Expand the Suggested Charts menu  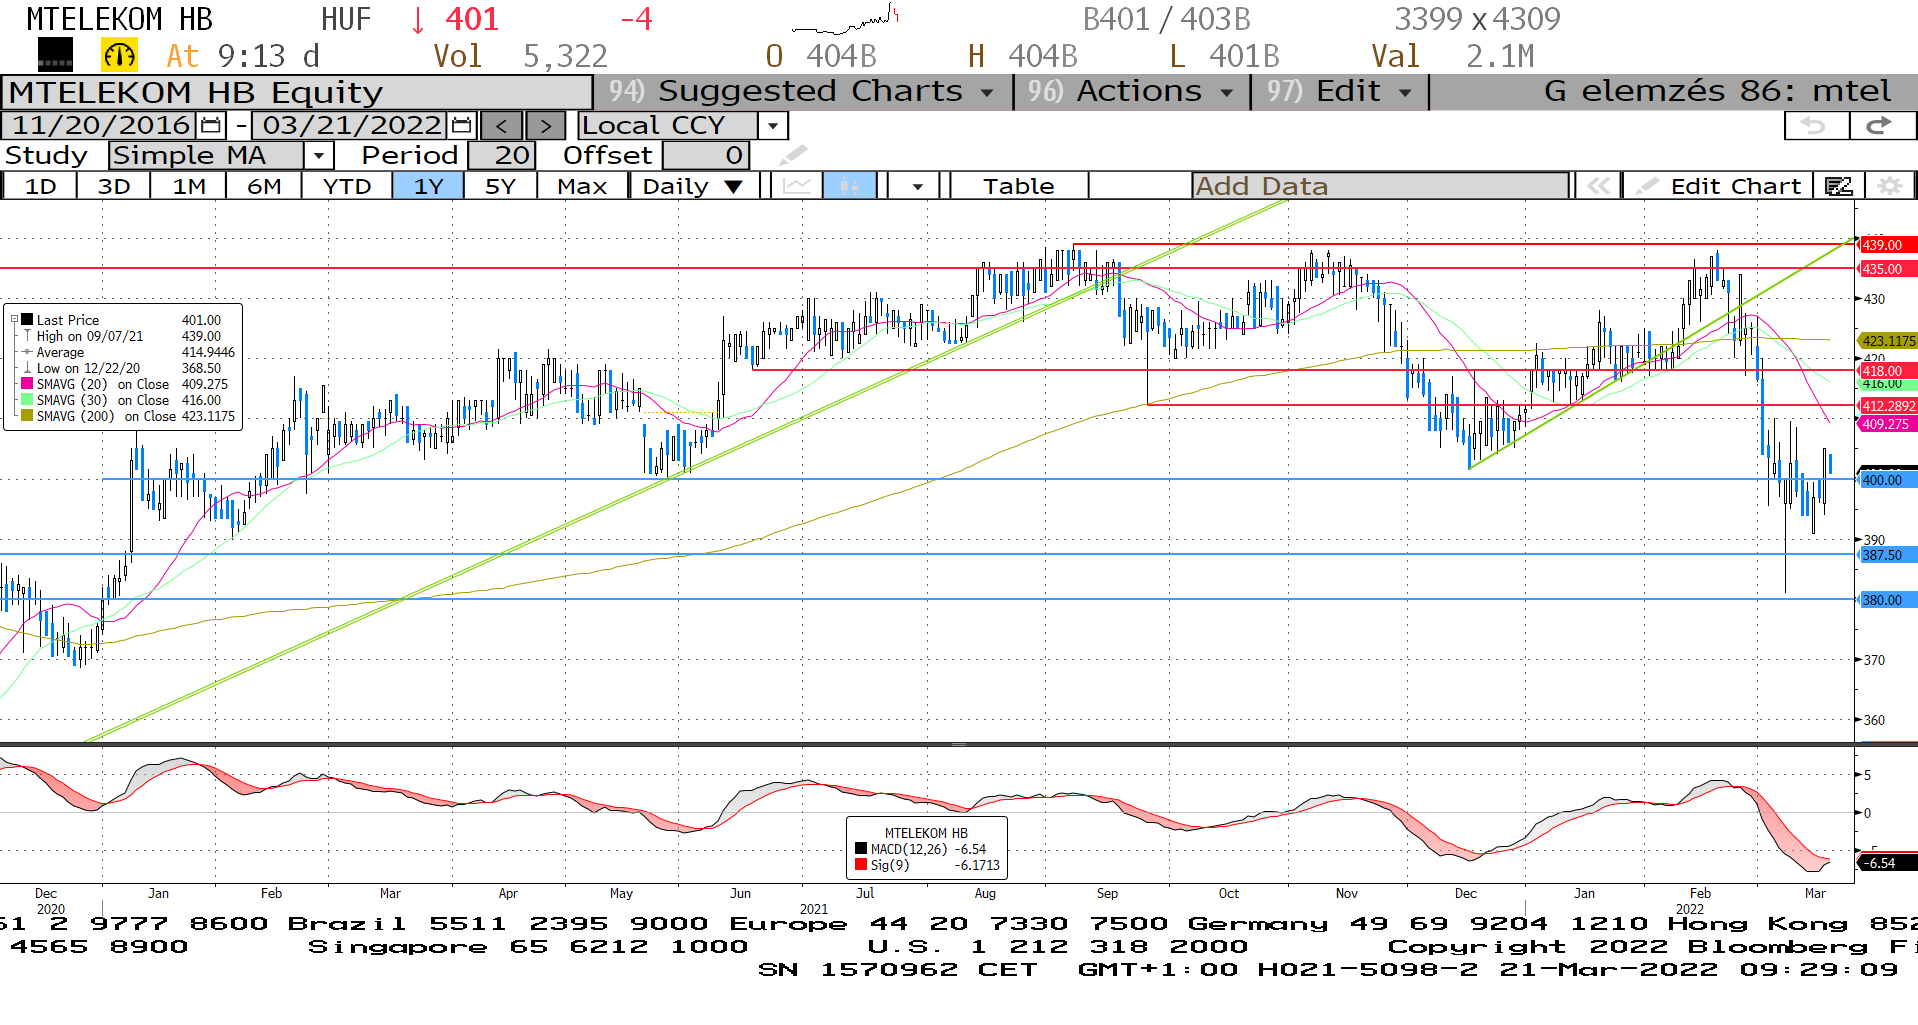point(802,92)
